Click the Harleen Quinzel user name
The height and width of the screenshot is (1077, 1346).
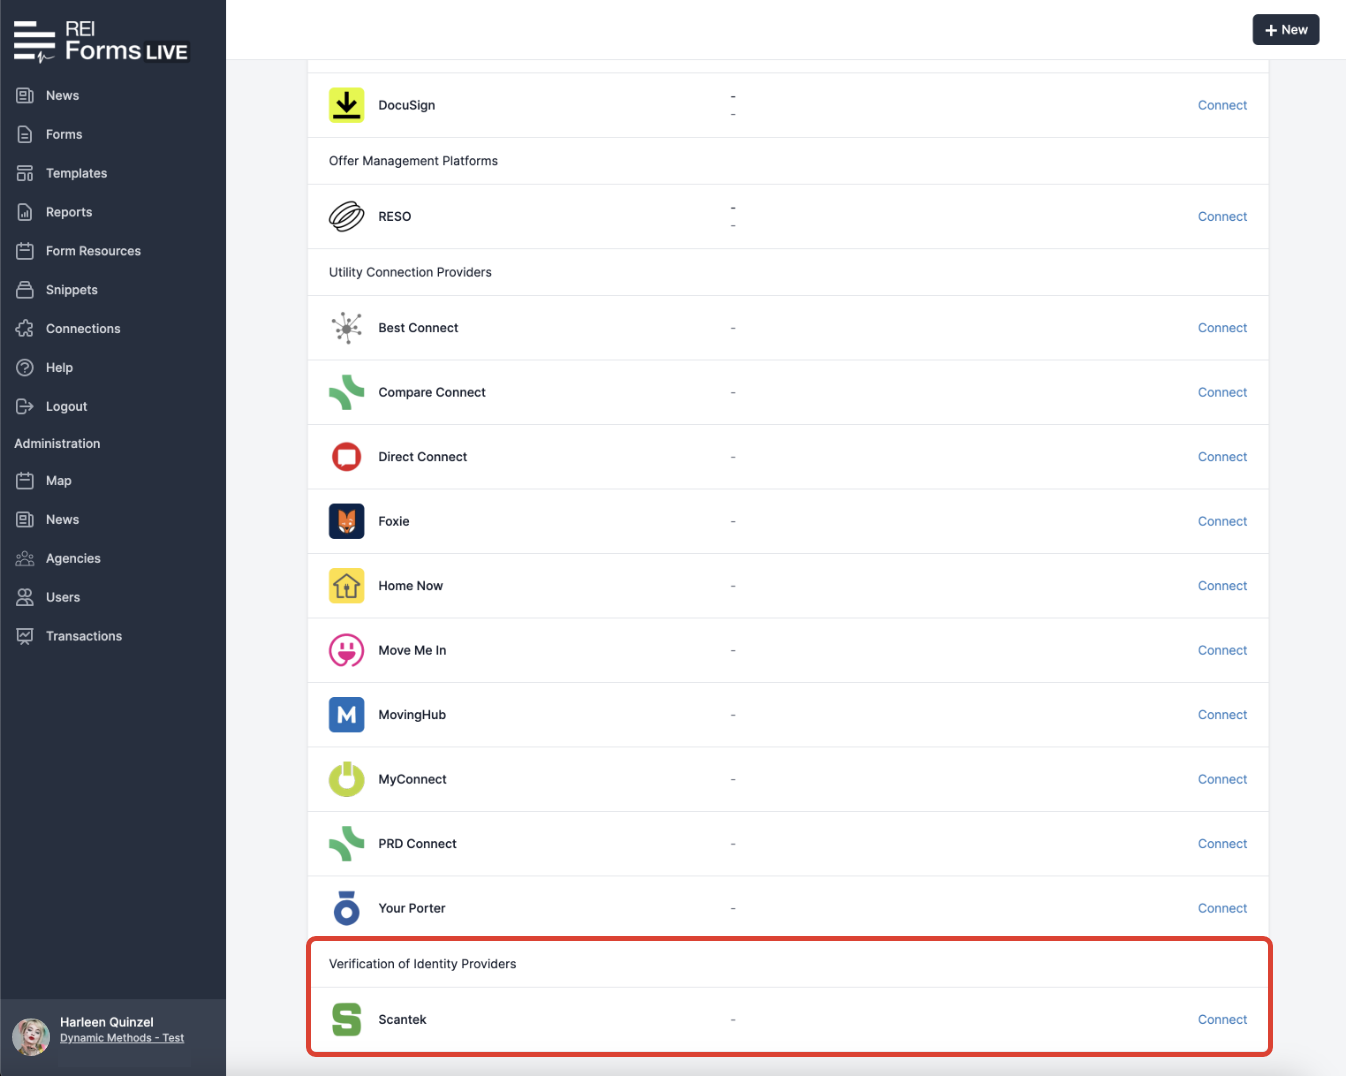coord(107,1023)
